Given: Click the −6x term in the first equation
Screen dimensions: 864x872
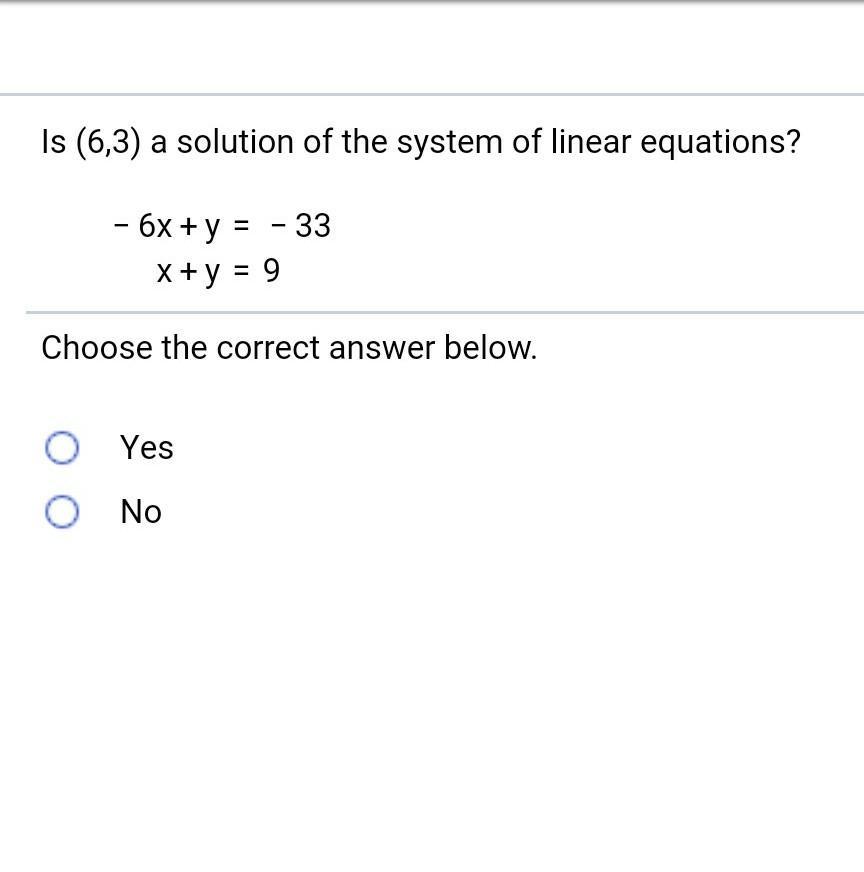Looking at the screenshot, I should [144, 227].
